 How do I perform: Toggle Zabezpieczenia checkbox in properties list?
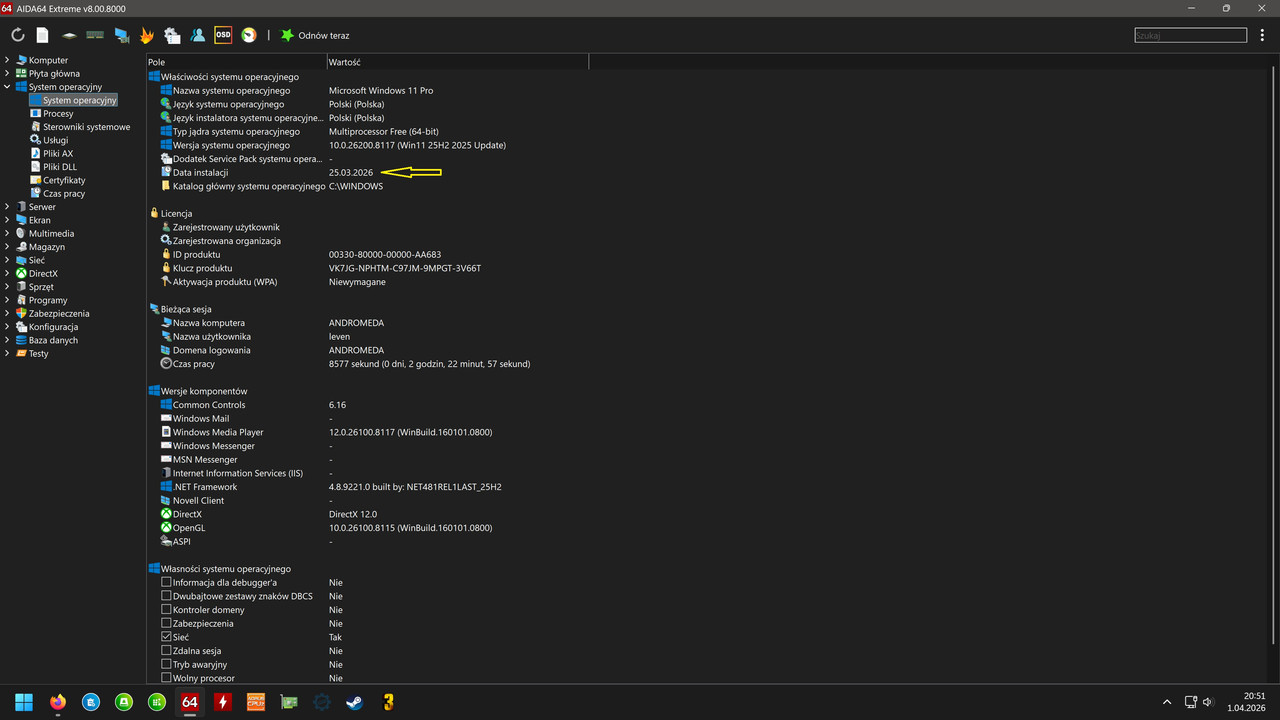166,623
